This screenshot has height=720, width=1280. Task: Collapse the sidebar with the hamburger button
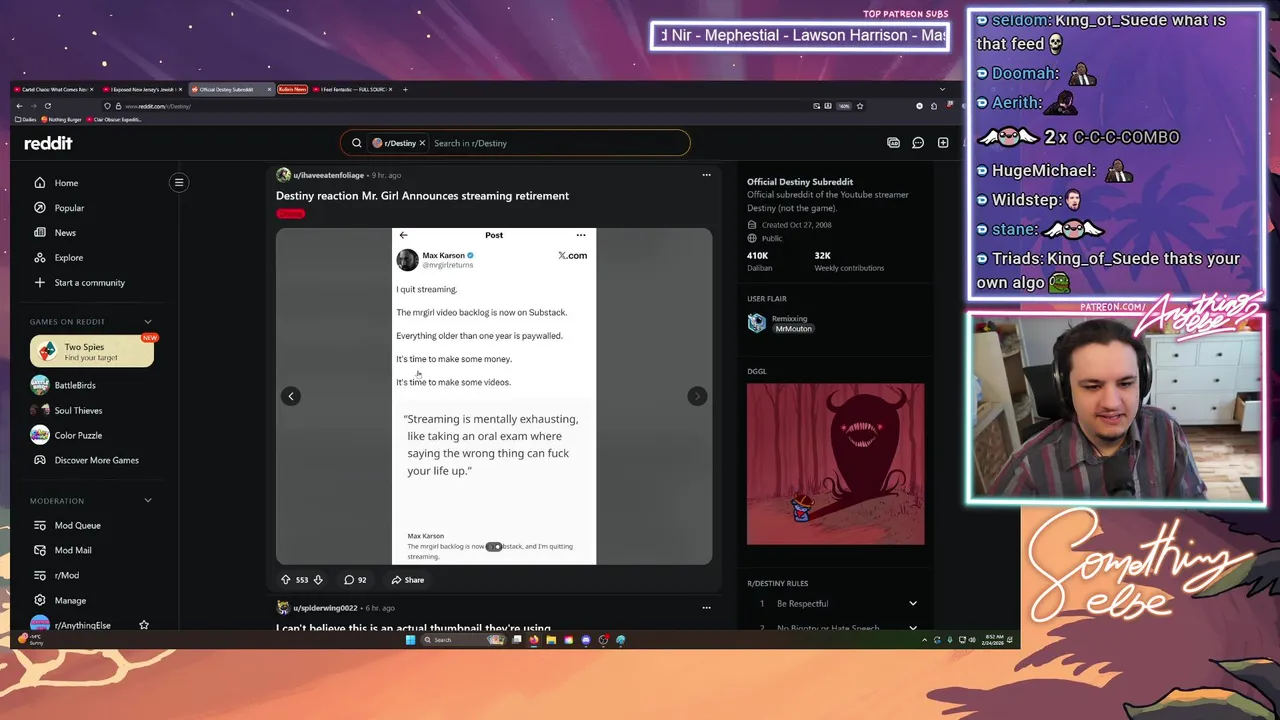click(x=179, y=183)
